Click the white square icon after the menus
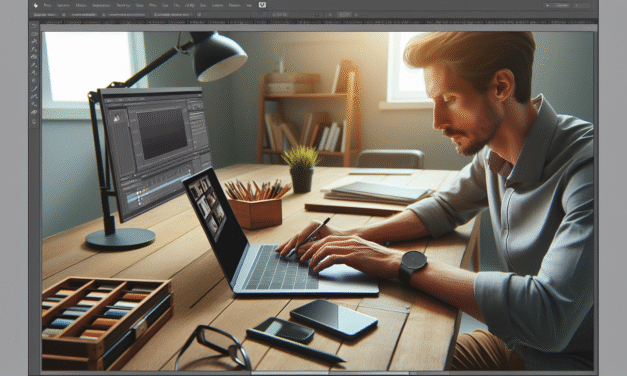The height and width of the screenshot is (376, 627). point(262,5)
